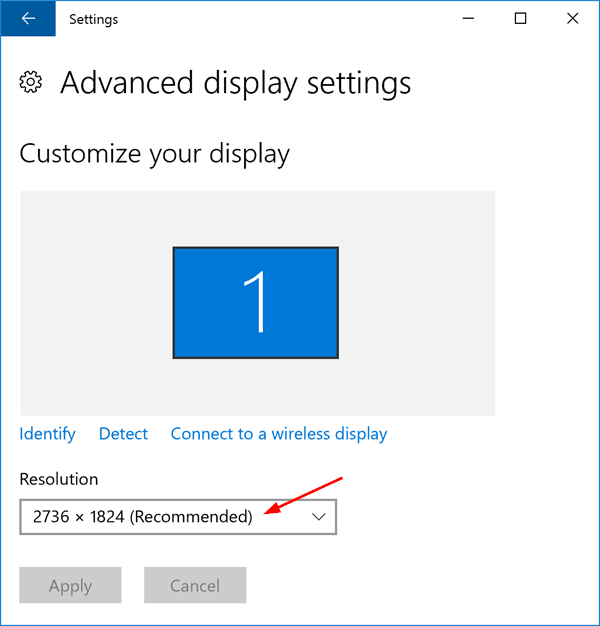
Task: Click the Detect link
Action: coord(123,434)
